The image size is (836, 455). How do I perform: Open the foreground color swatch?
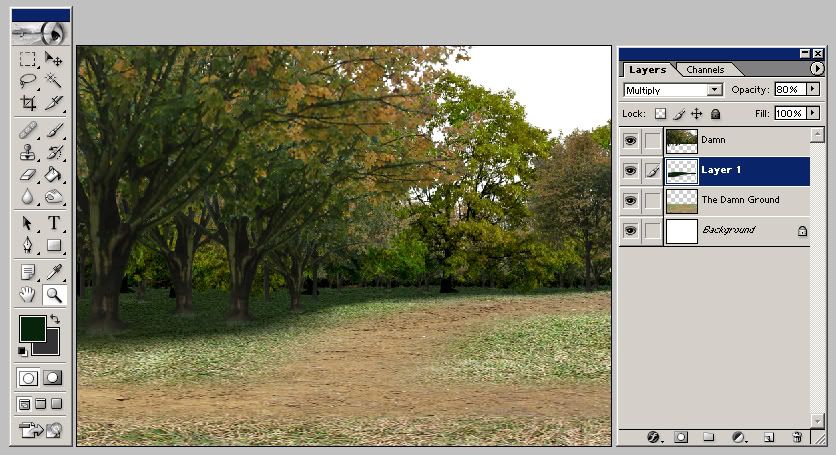tap(32, 328)
